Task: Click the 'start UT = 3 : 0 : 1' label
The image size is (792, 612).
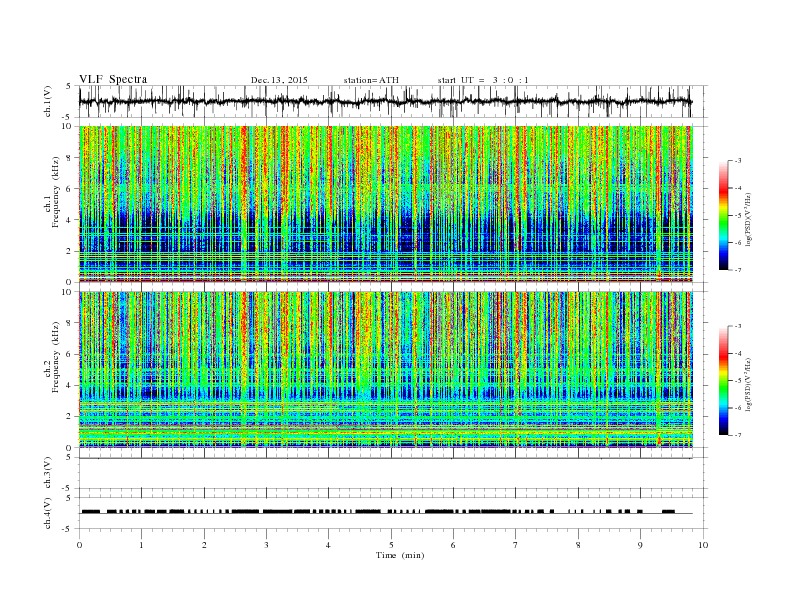Action: 483,80
